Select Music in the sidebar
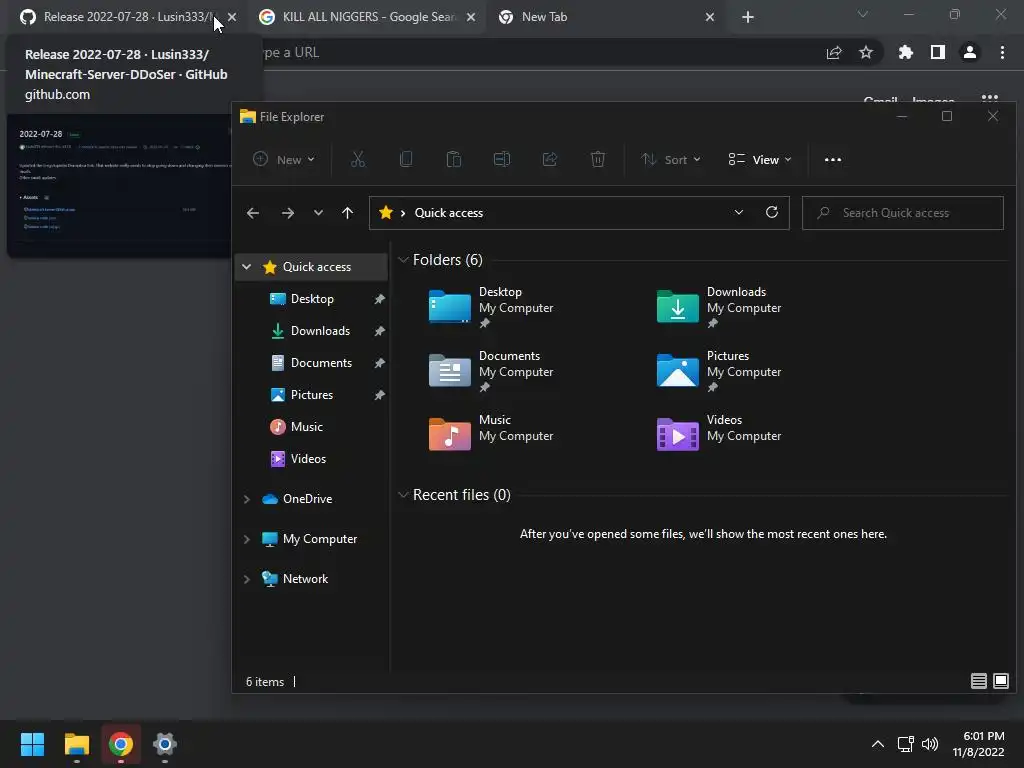 [307, 427]
